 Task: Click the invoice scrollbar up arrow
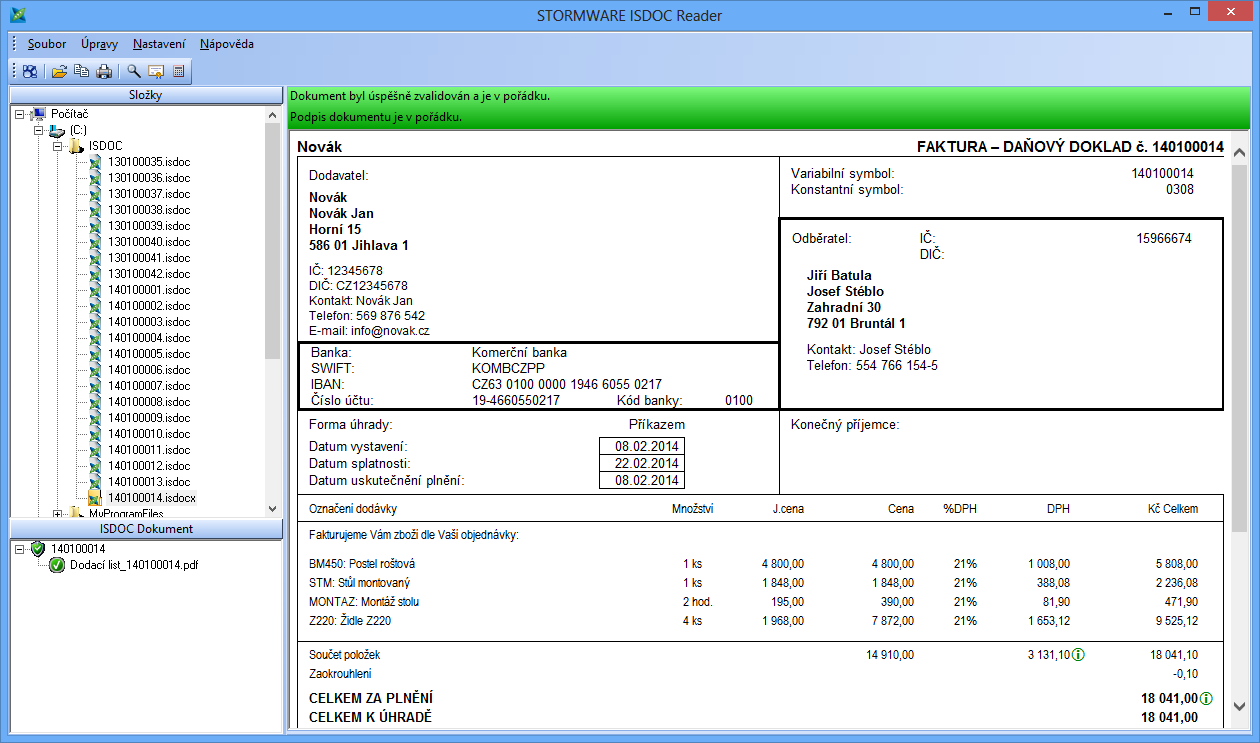click(x=1239, y=153)
